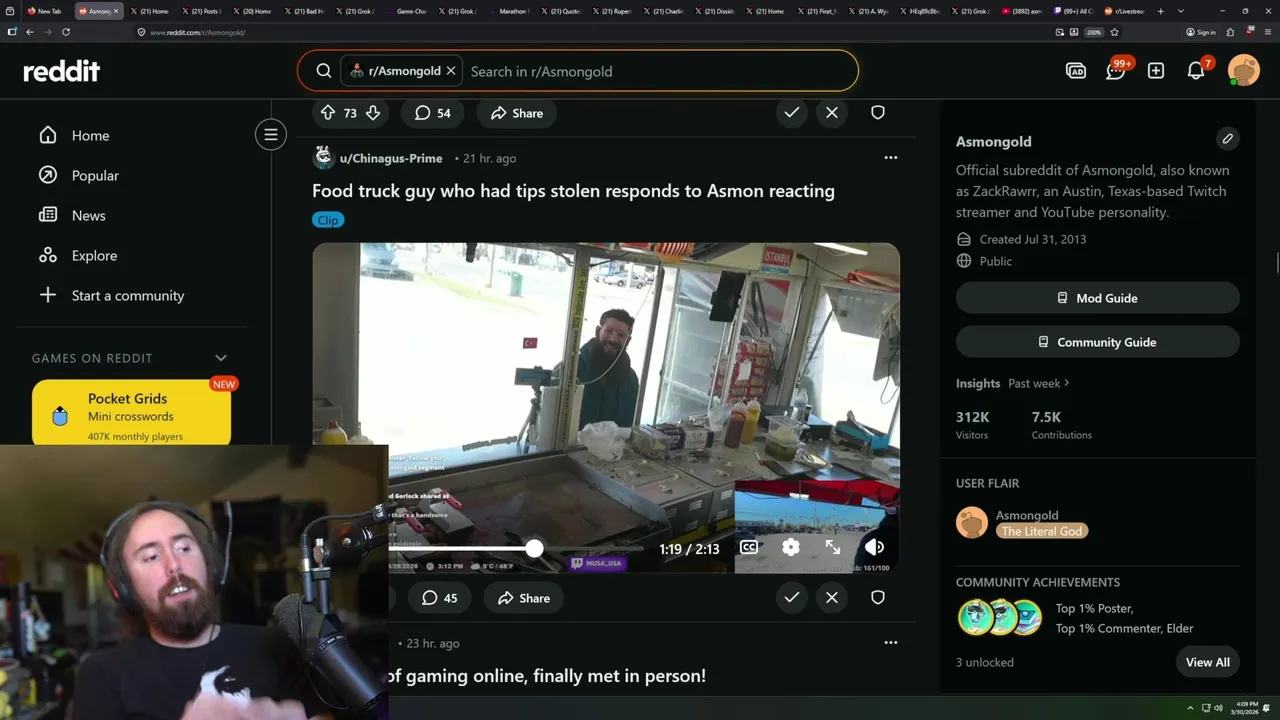Collapse the Games on Reddit section
Viewport: 1280px width, 720px height.
[x=221, y=358]
